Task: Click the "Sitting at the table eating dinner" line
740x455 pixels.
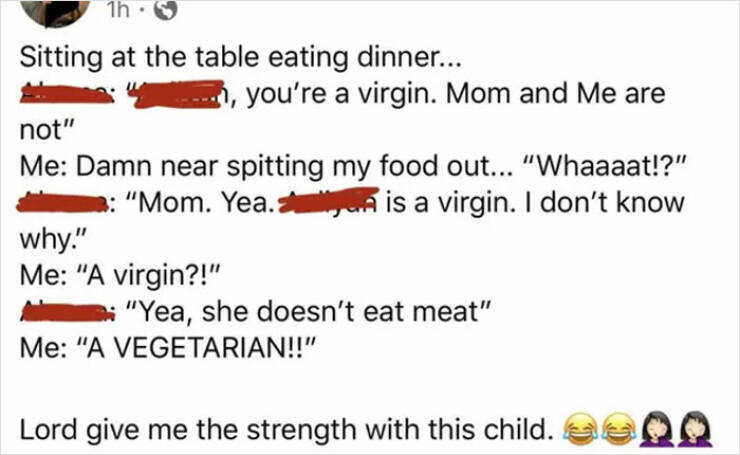Action: pyautogui.click(x=240, y=58)
